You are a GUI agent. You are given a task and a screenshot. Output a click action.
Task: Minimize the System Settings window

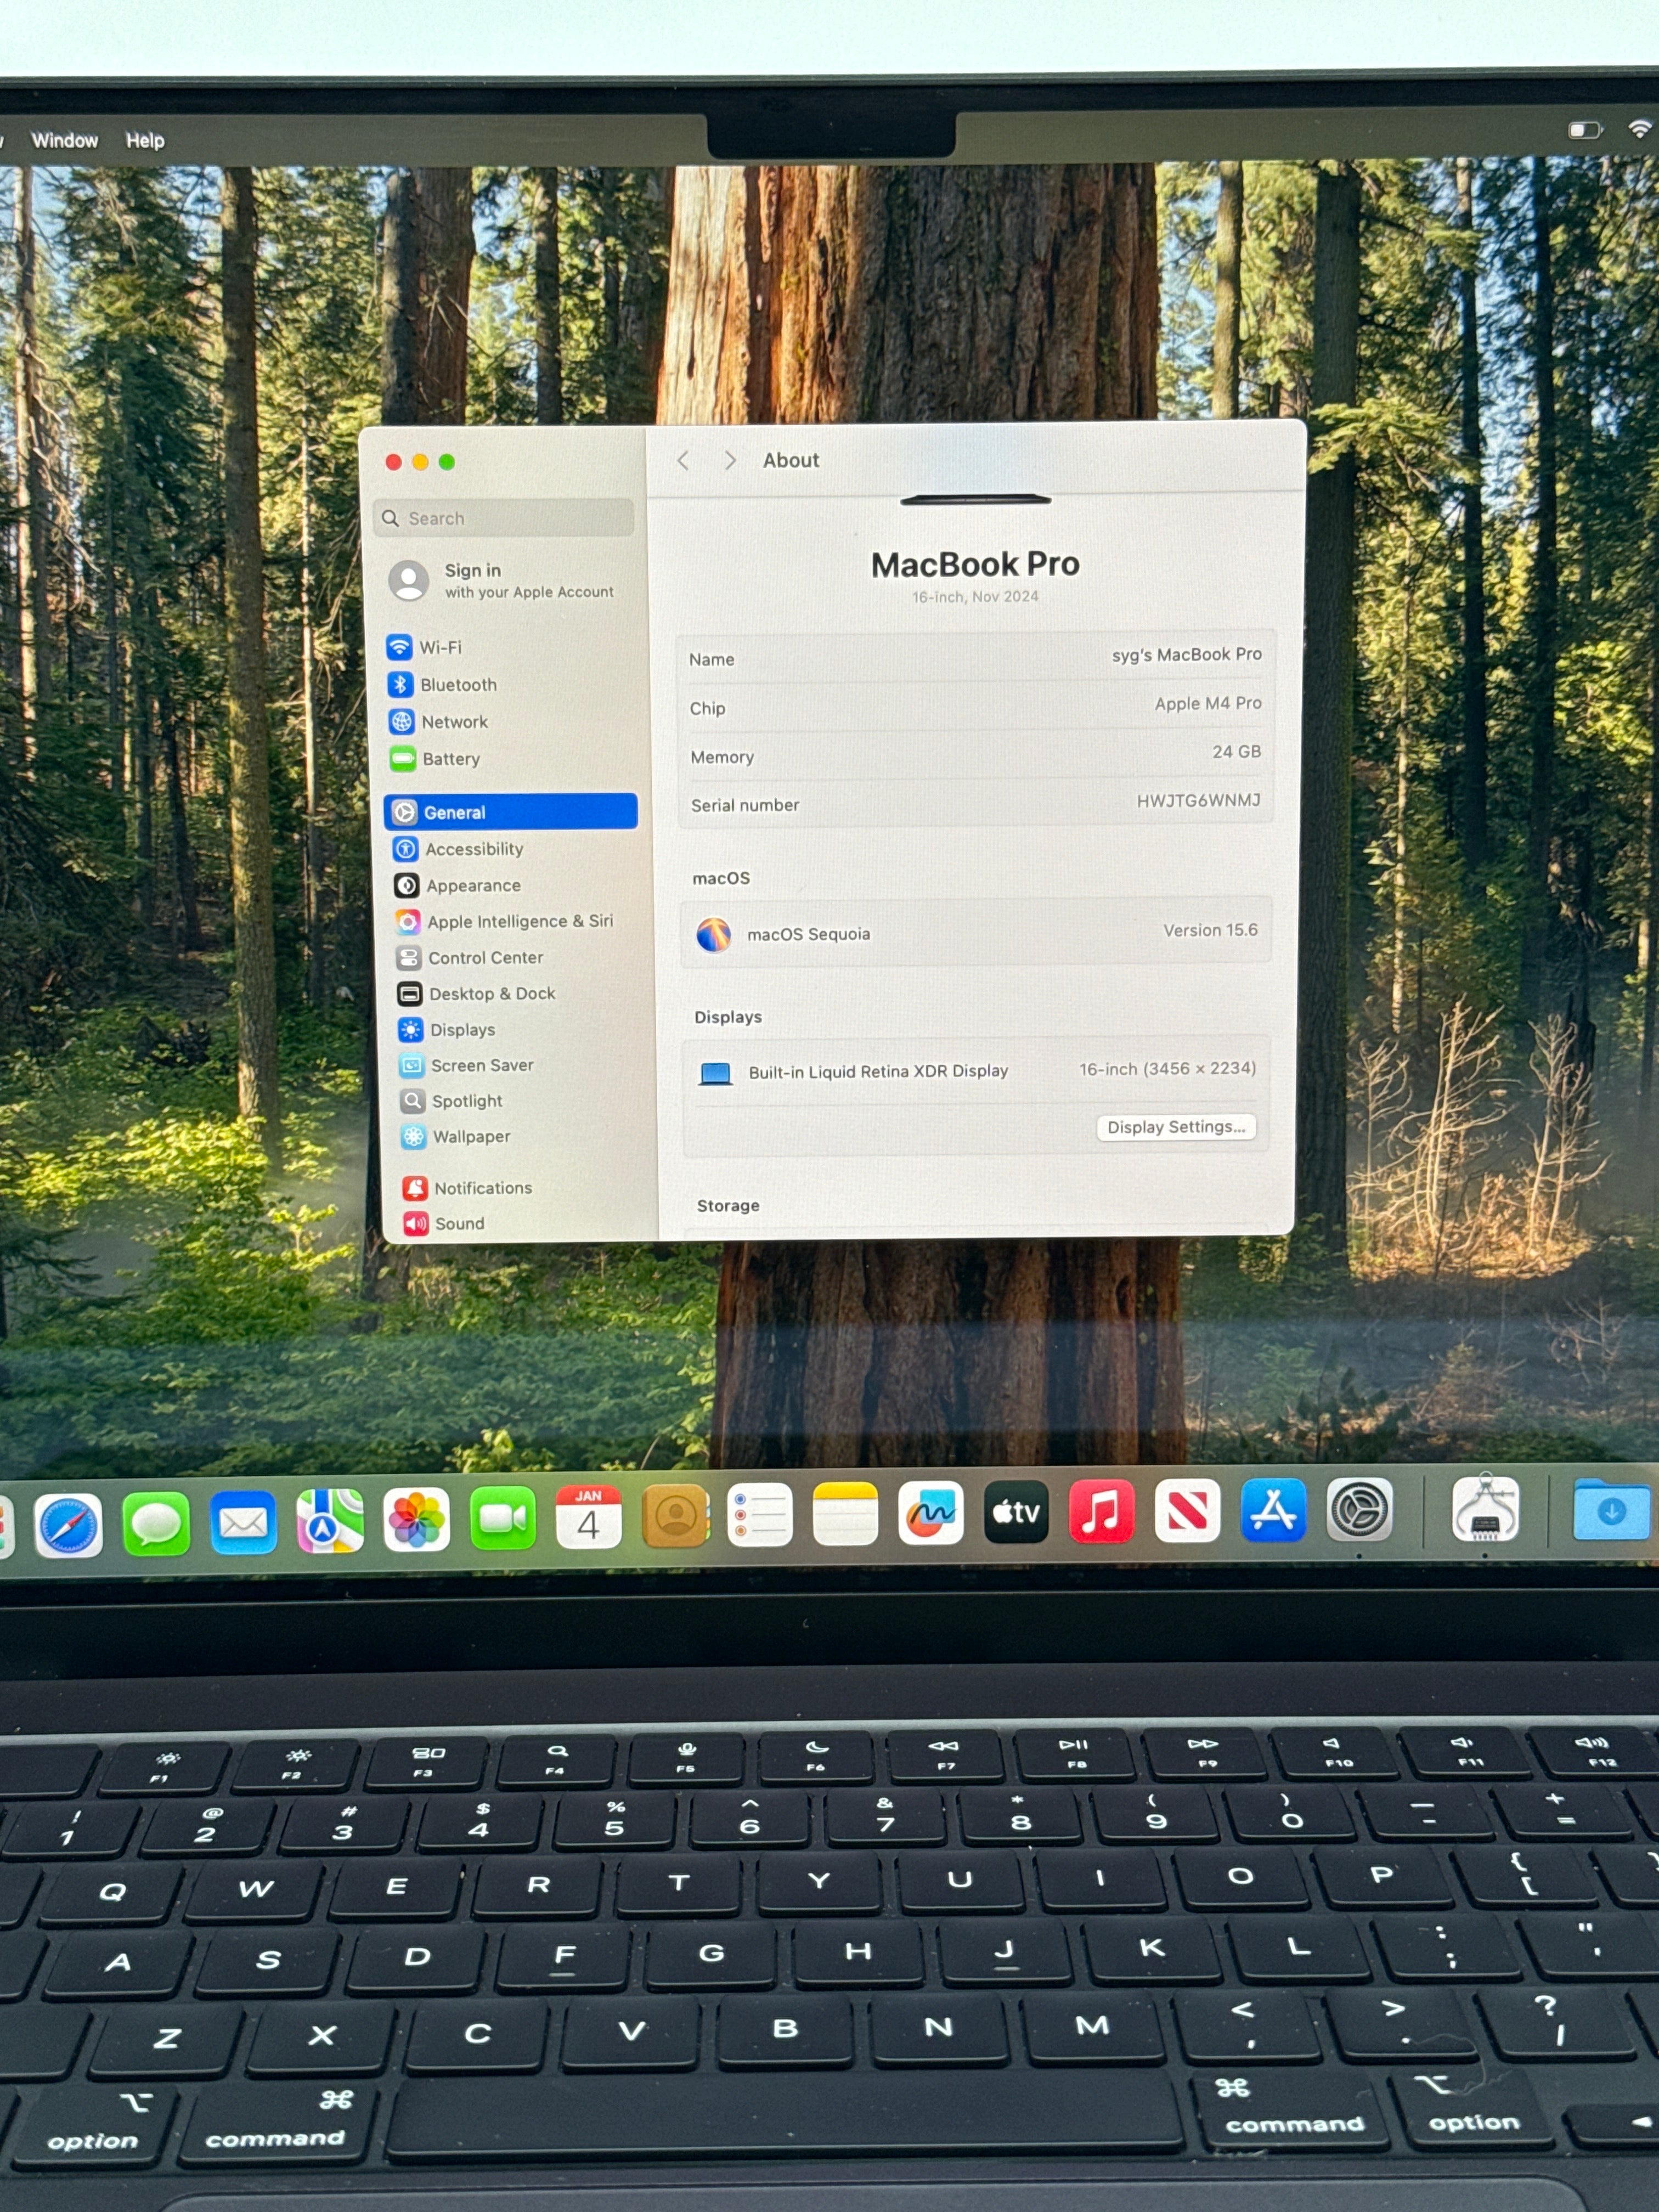[420, 462]
